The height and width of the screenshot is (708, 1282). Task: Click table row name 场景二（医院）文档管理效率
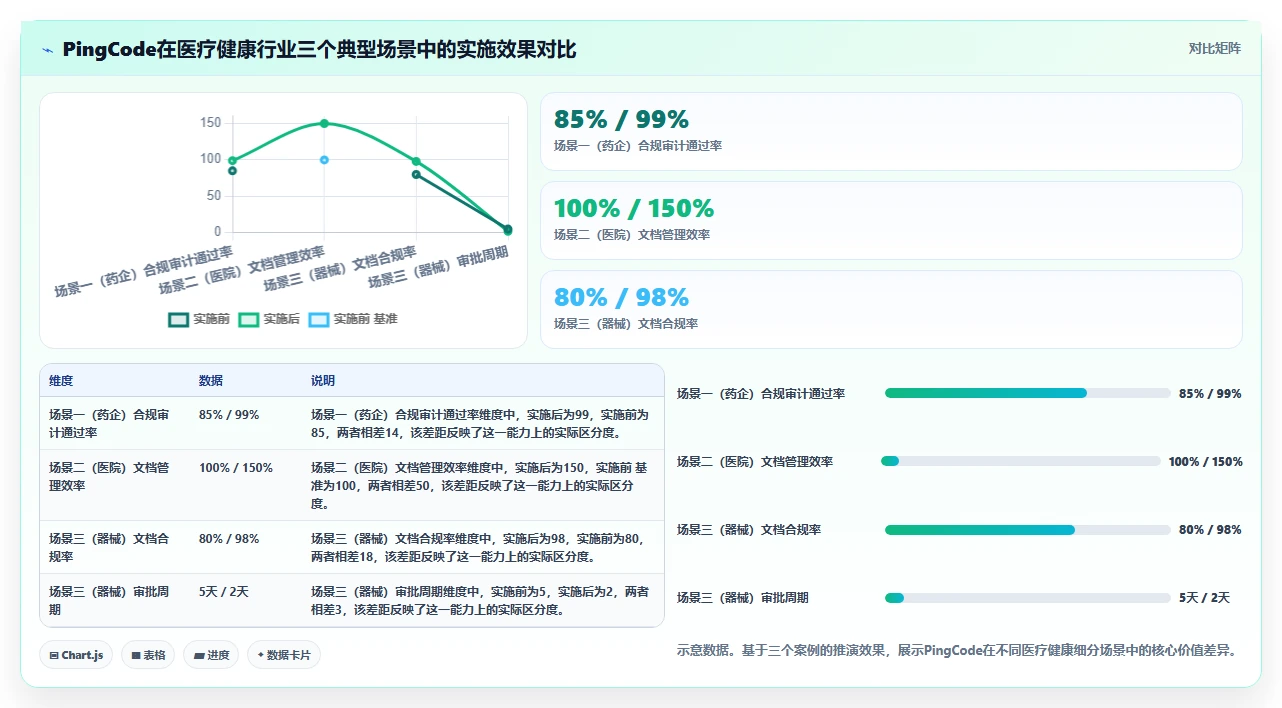pyautogui.click(x=109, y=477)
